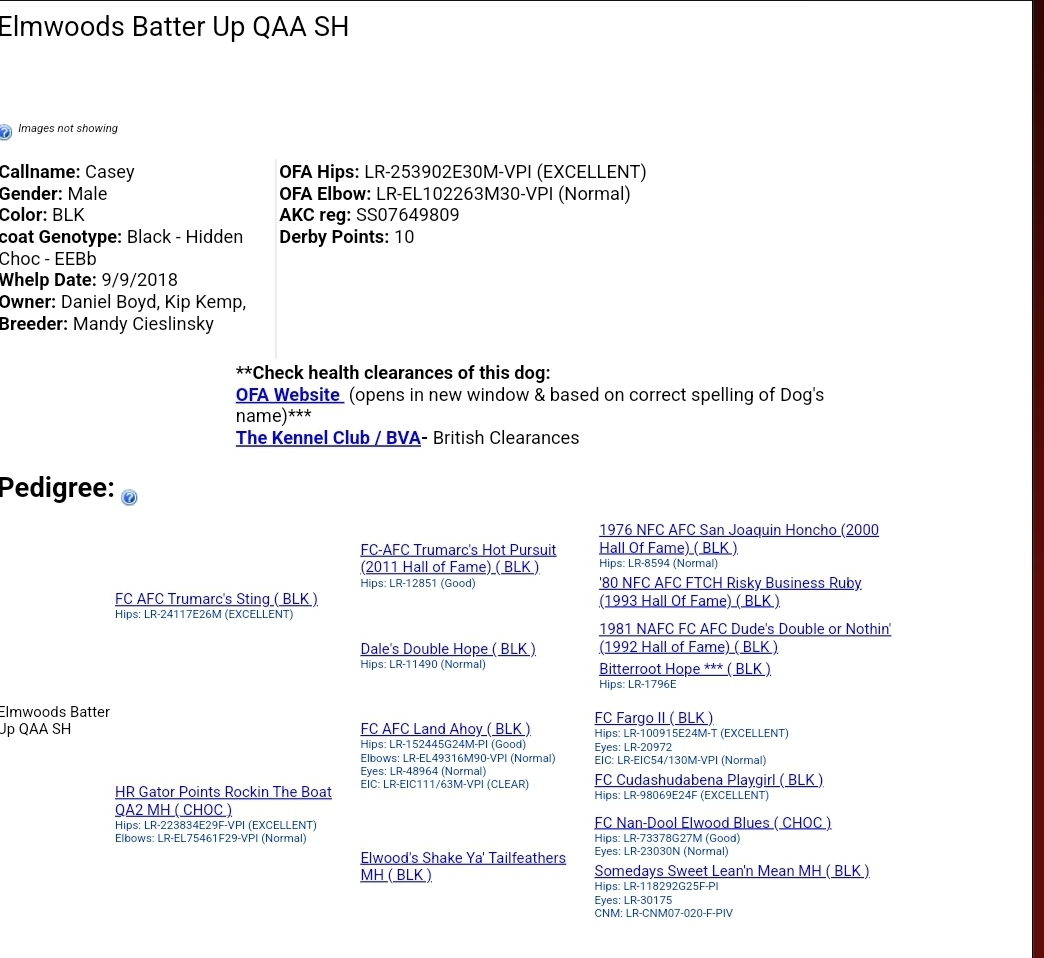Click the help icon next to Pedigree heading

tap(129, 498)
